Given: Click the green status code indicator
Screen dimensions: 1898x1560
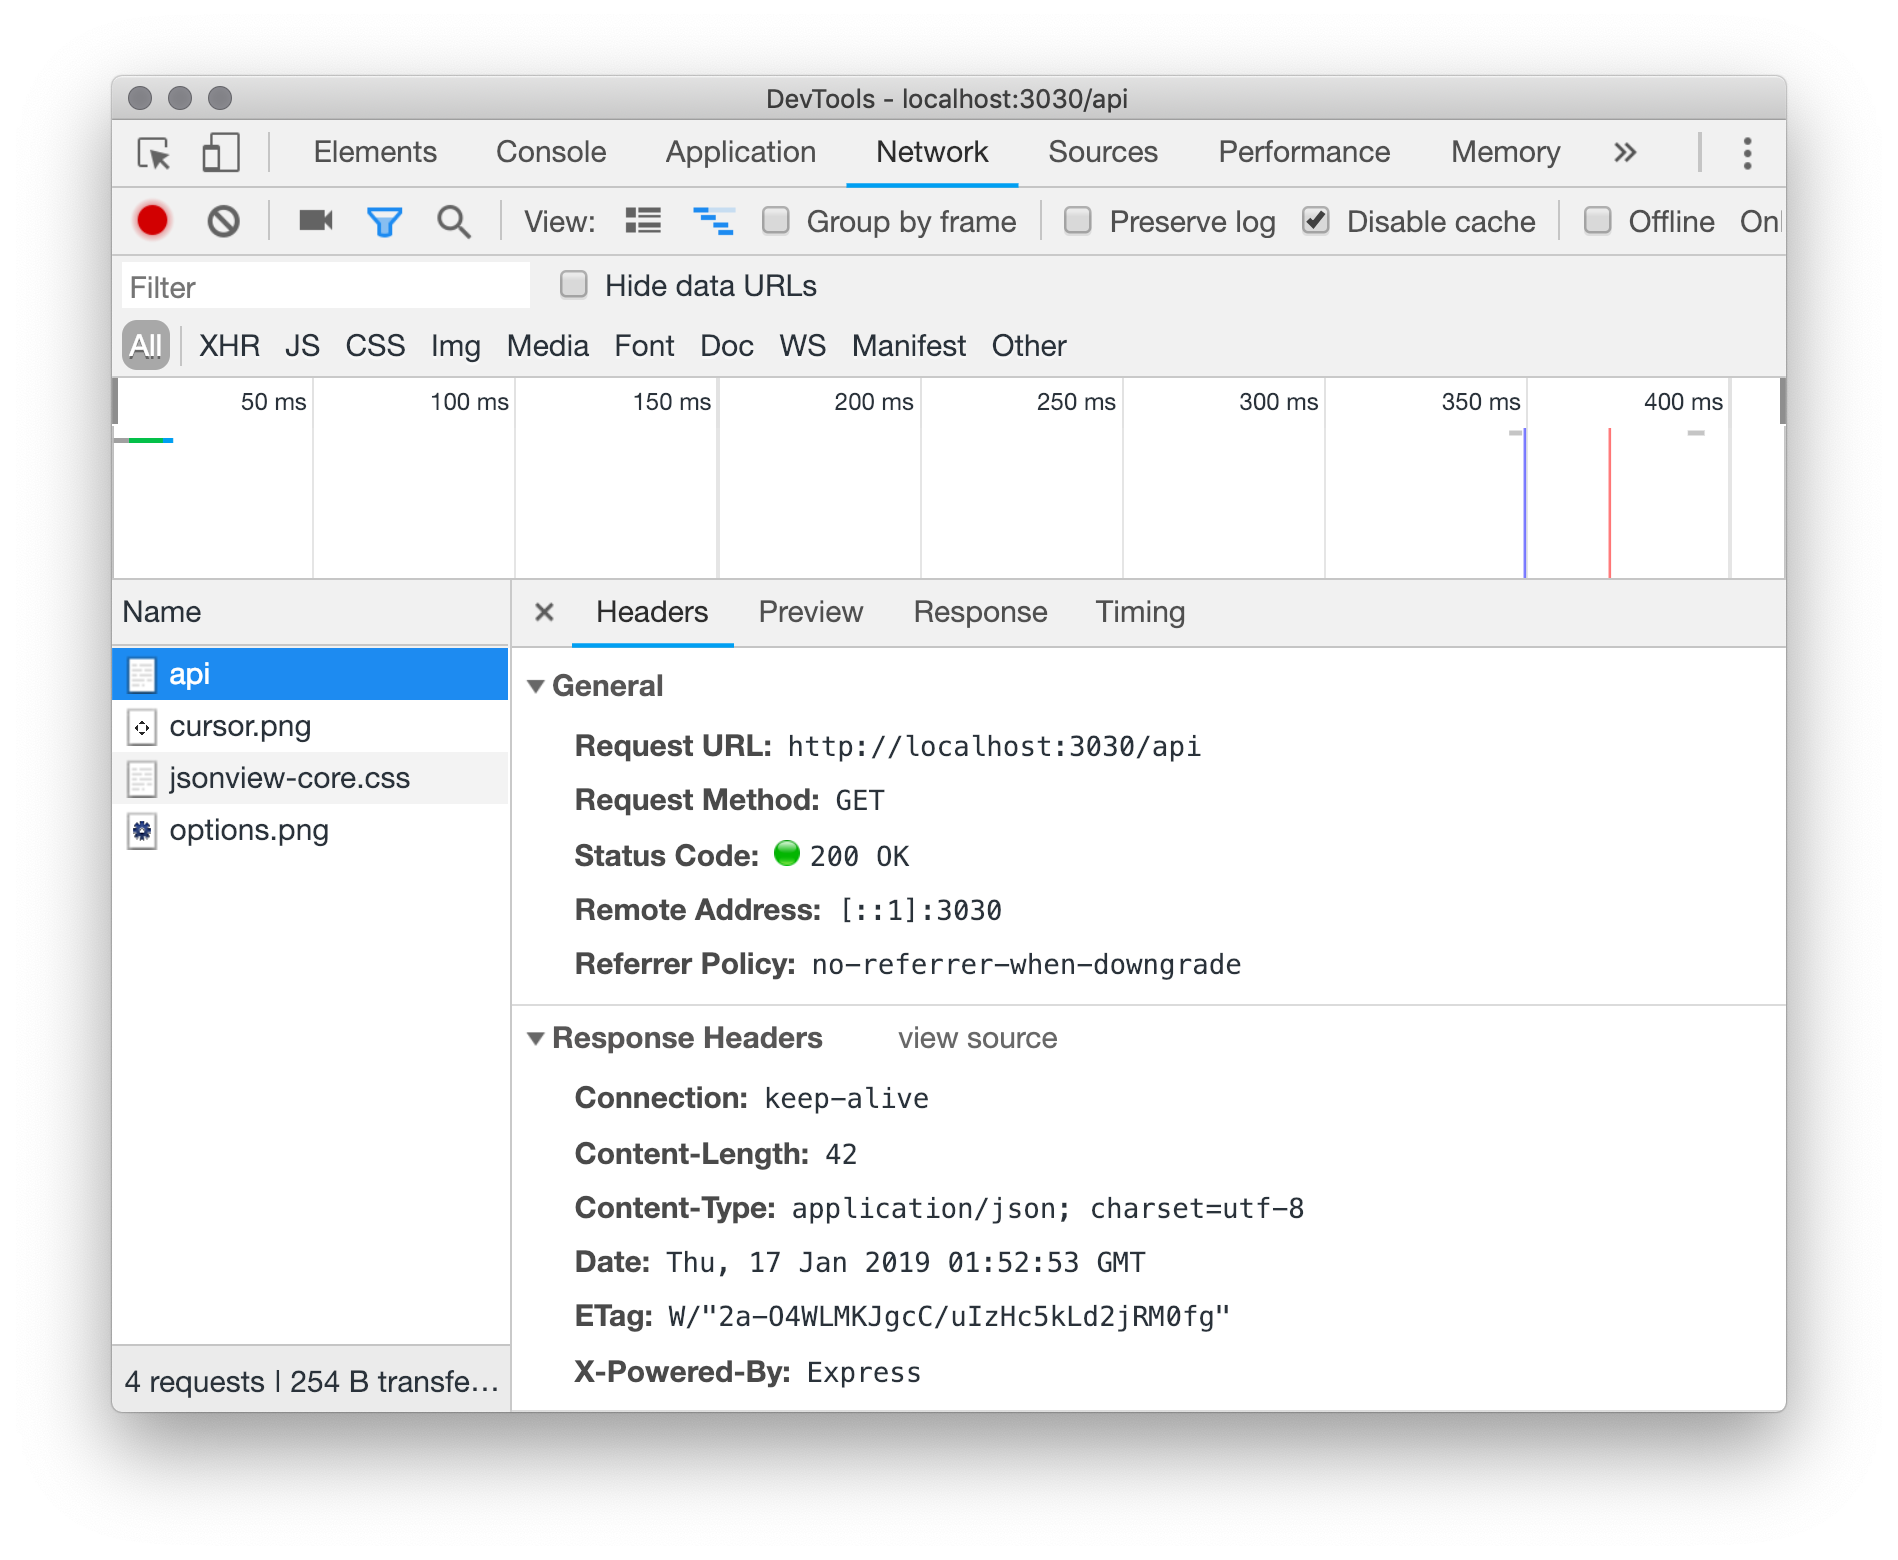Looking at the screenshot, I should 787,853.
